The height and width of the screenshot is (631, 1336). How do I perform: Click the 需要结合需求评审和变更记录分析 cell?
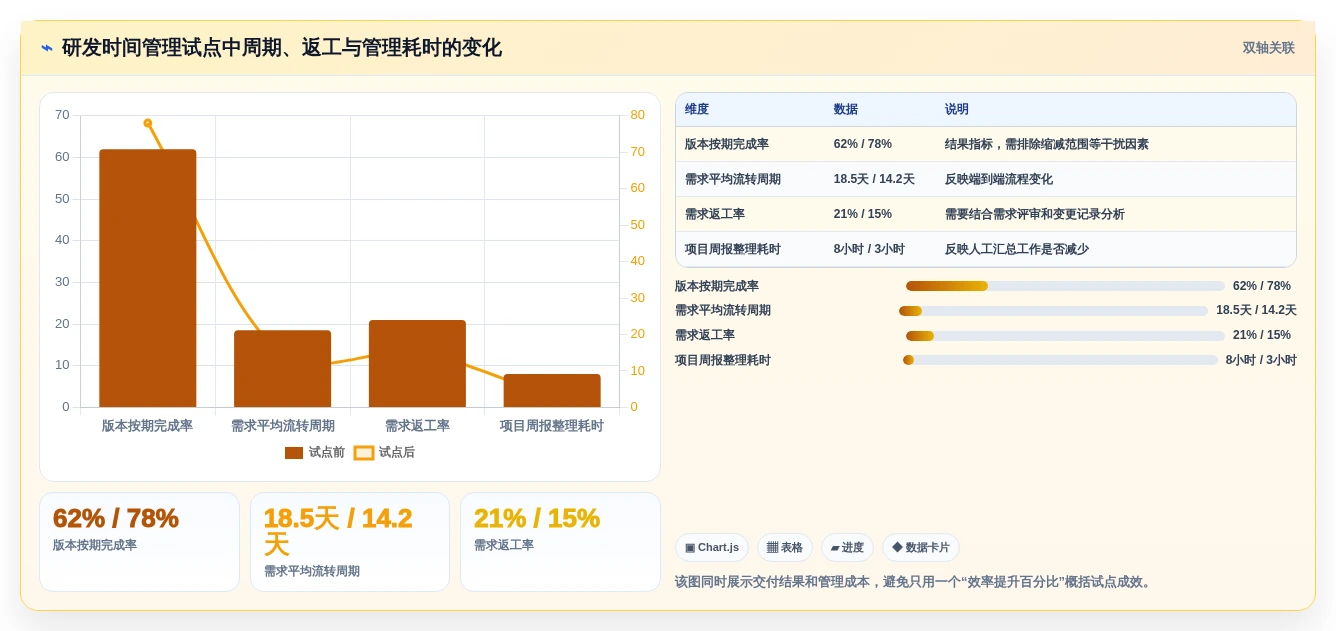[x=1035, y=214]
